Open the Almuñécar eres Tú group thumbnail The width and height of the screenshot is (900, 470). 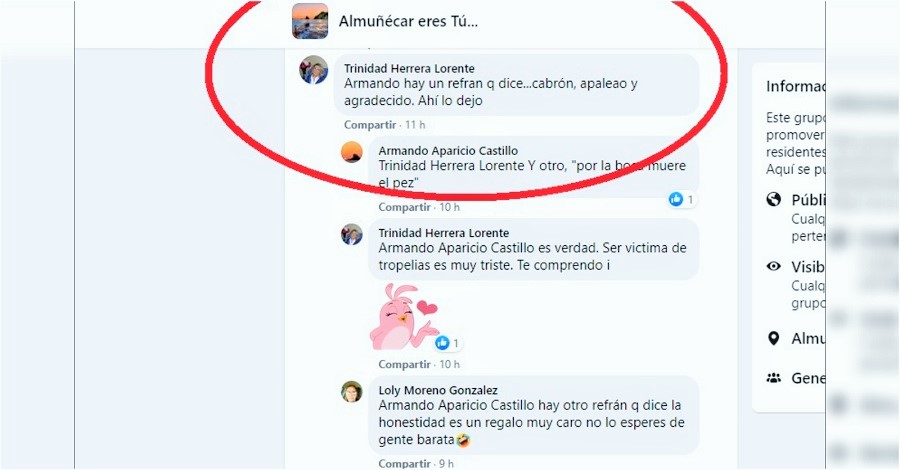310,21
